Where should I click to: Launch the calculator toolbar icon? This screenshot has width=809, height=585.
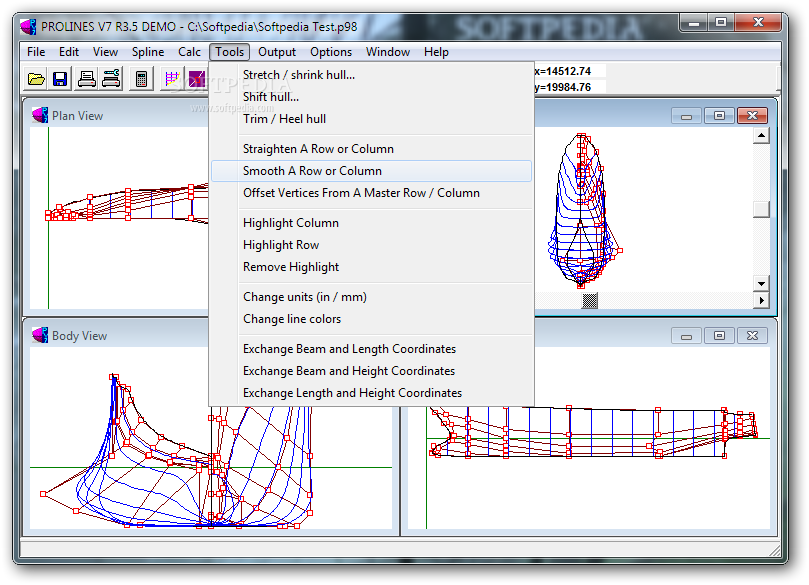141,79
